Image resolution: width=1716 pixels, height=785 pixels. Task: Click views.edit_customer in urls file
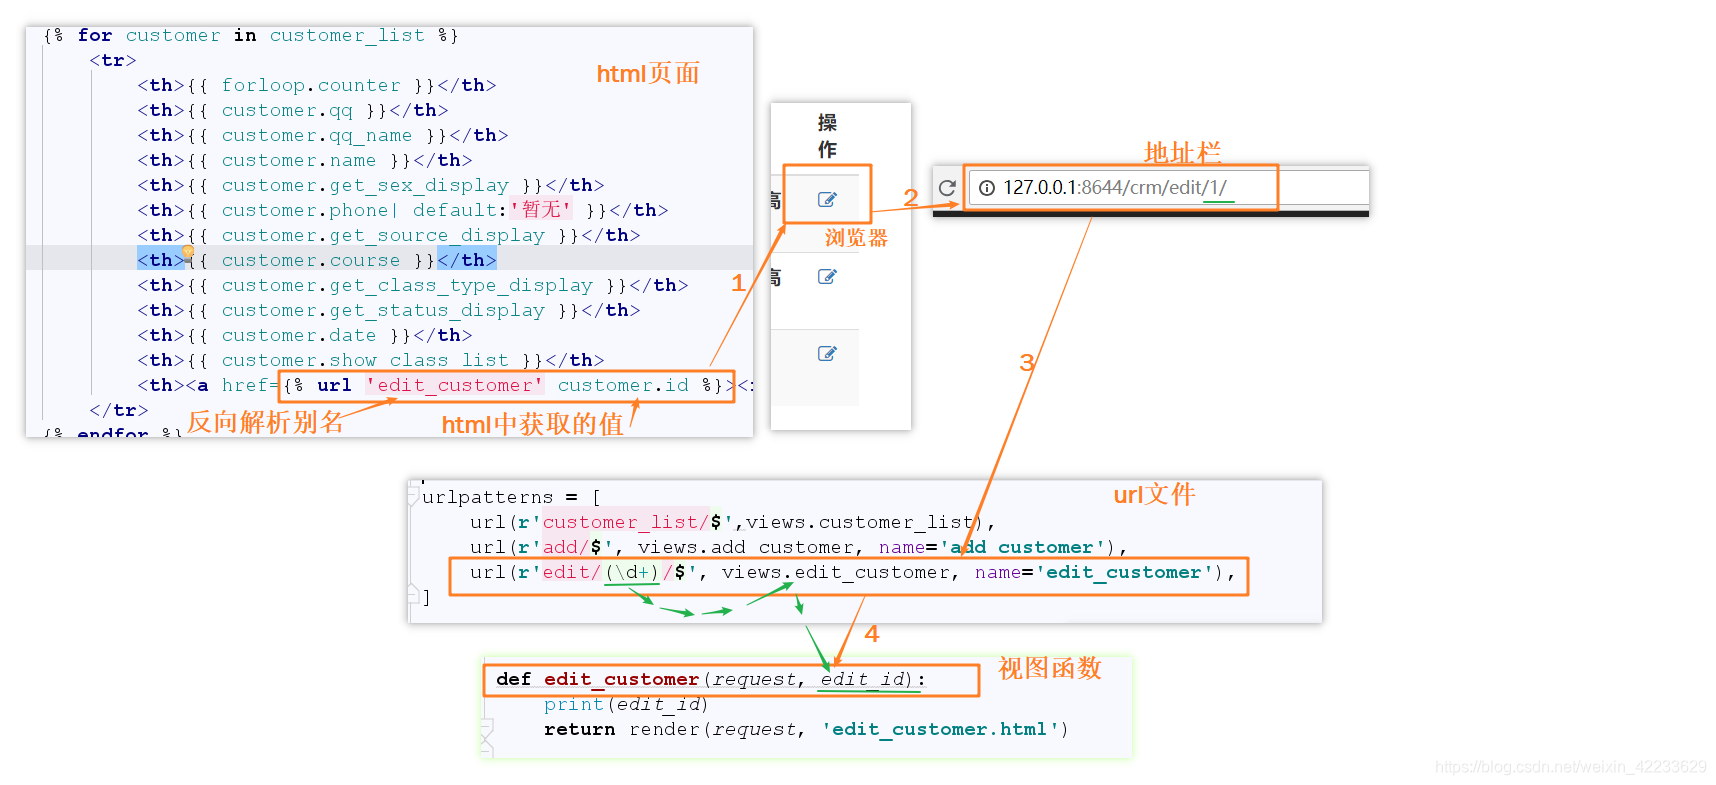point(836,572)
